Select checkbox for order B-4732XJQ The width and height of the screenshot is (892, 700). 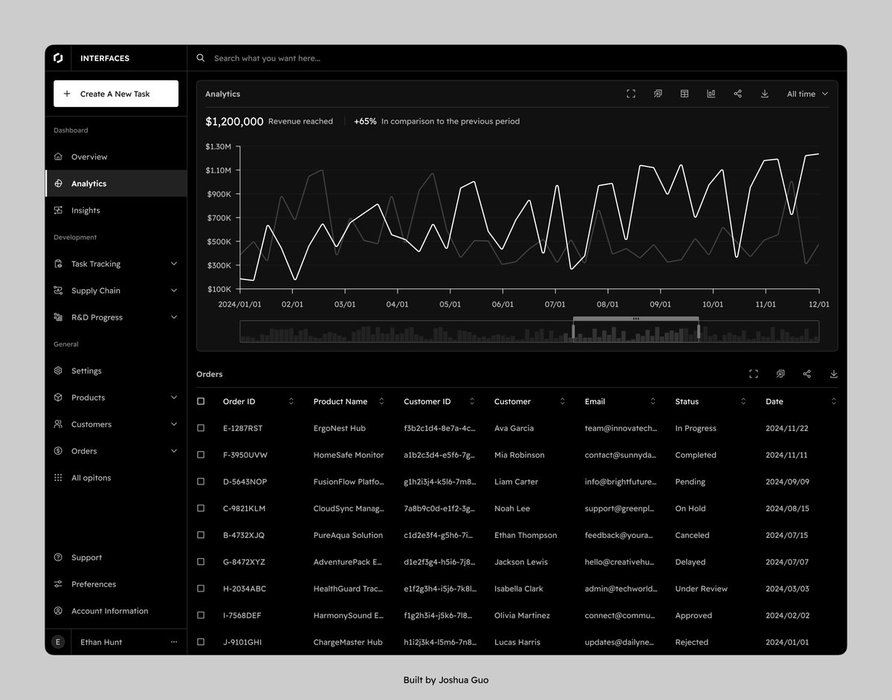201,535
